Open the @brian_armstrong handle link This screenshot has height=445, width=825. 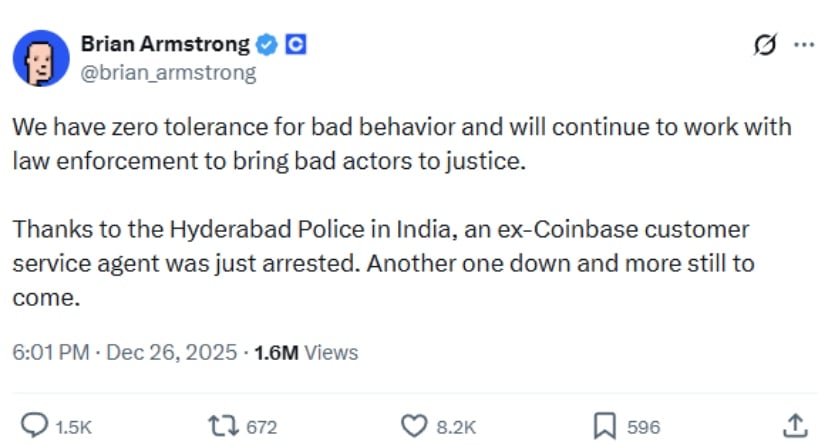(167, 72)
